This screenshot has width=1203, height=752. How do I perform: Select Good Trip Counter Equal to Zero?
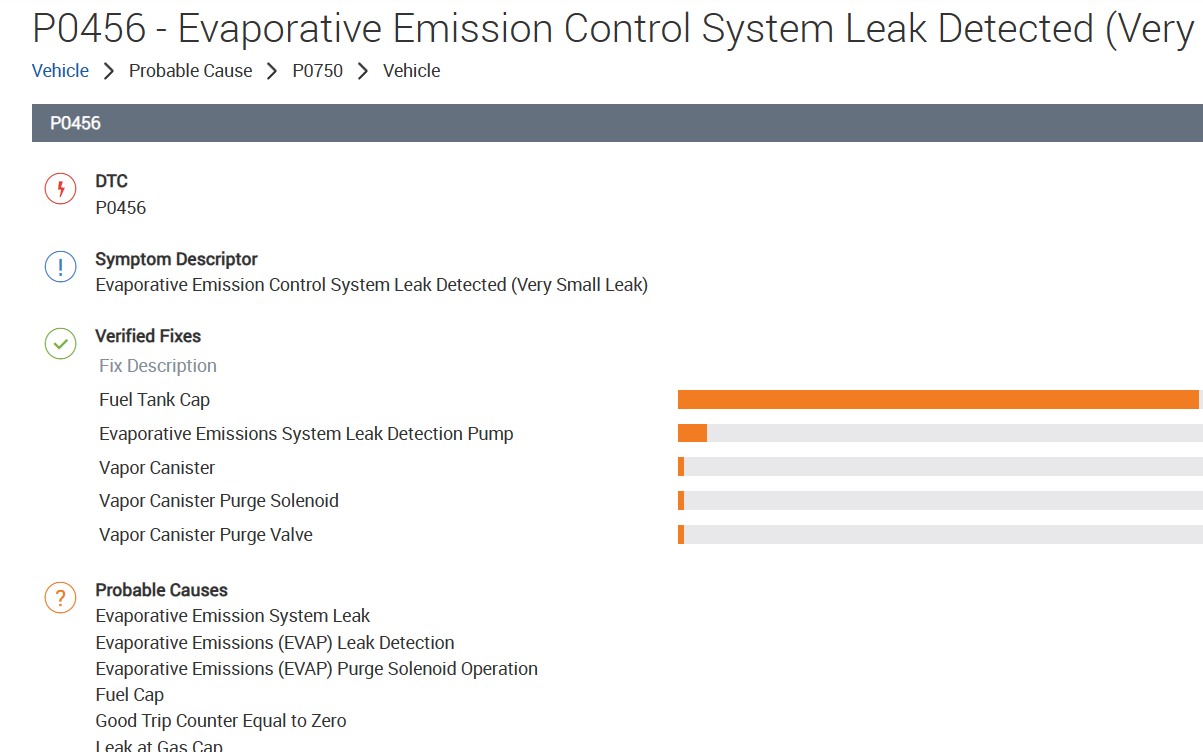221,721
